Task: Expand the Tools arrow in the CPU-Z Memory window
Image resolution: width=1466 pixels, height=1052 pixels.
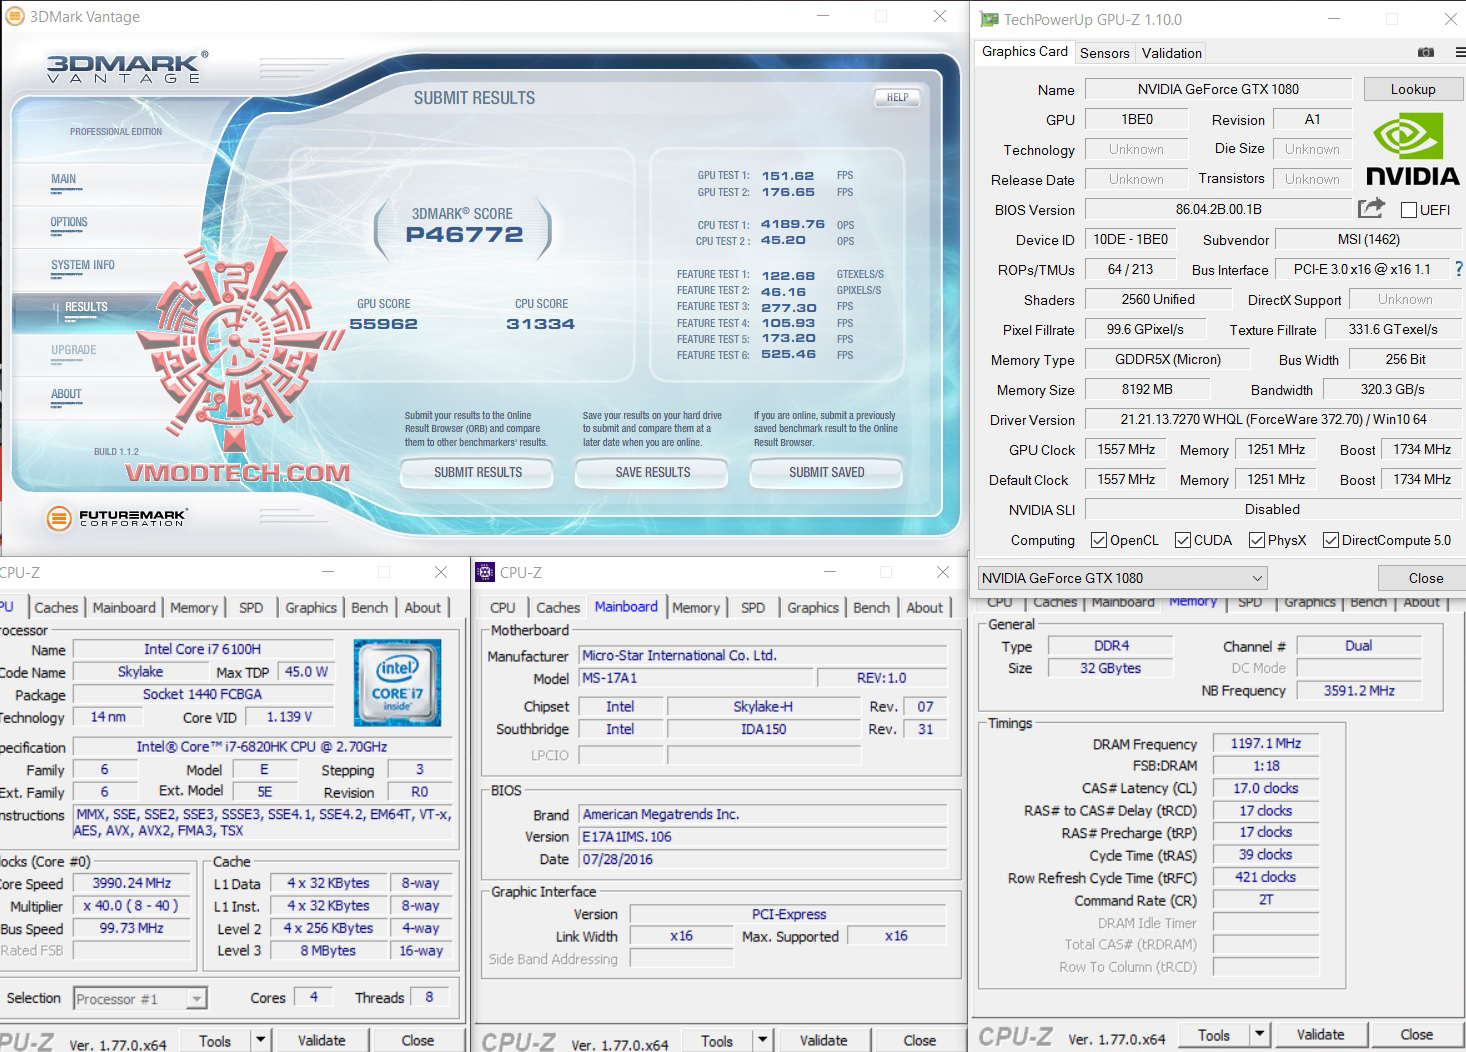Action: [1259, 1034]
